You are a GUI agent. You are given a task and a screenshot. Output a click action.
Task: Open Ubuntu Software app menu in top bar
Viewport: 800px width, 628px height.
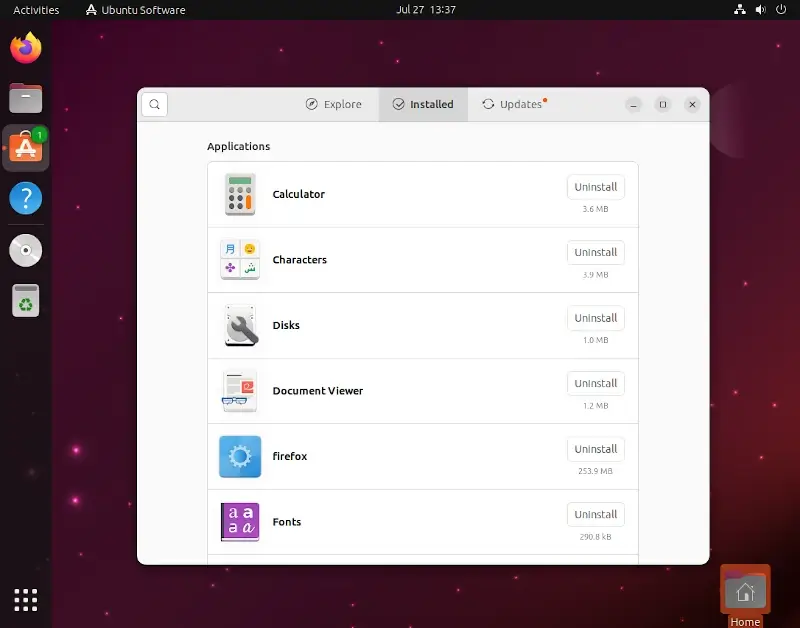[135, 10]
